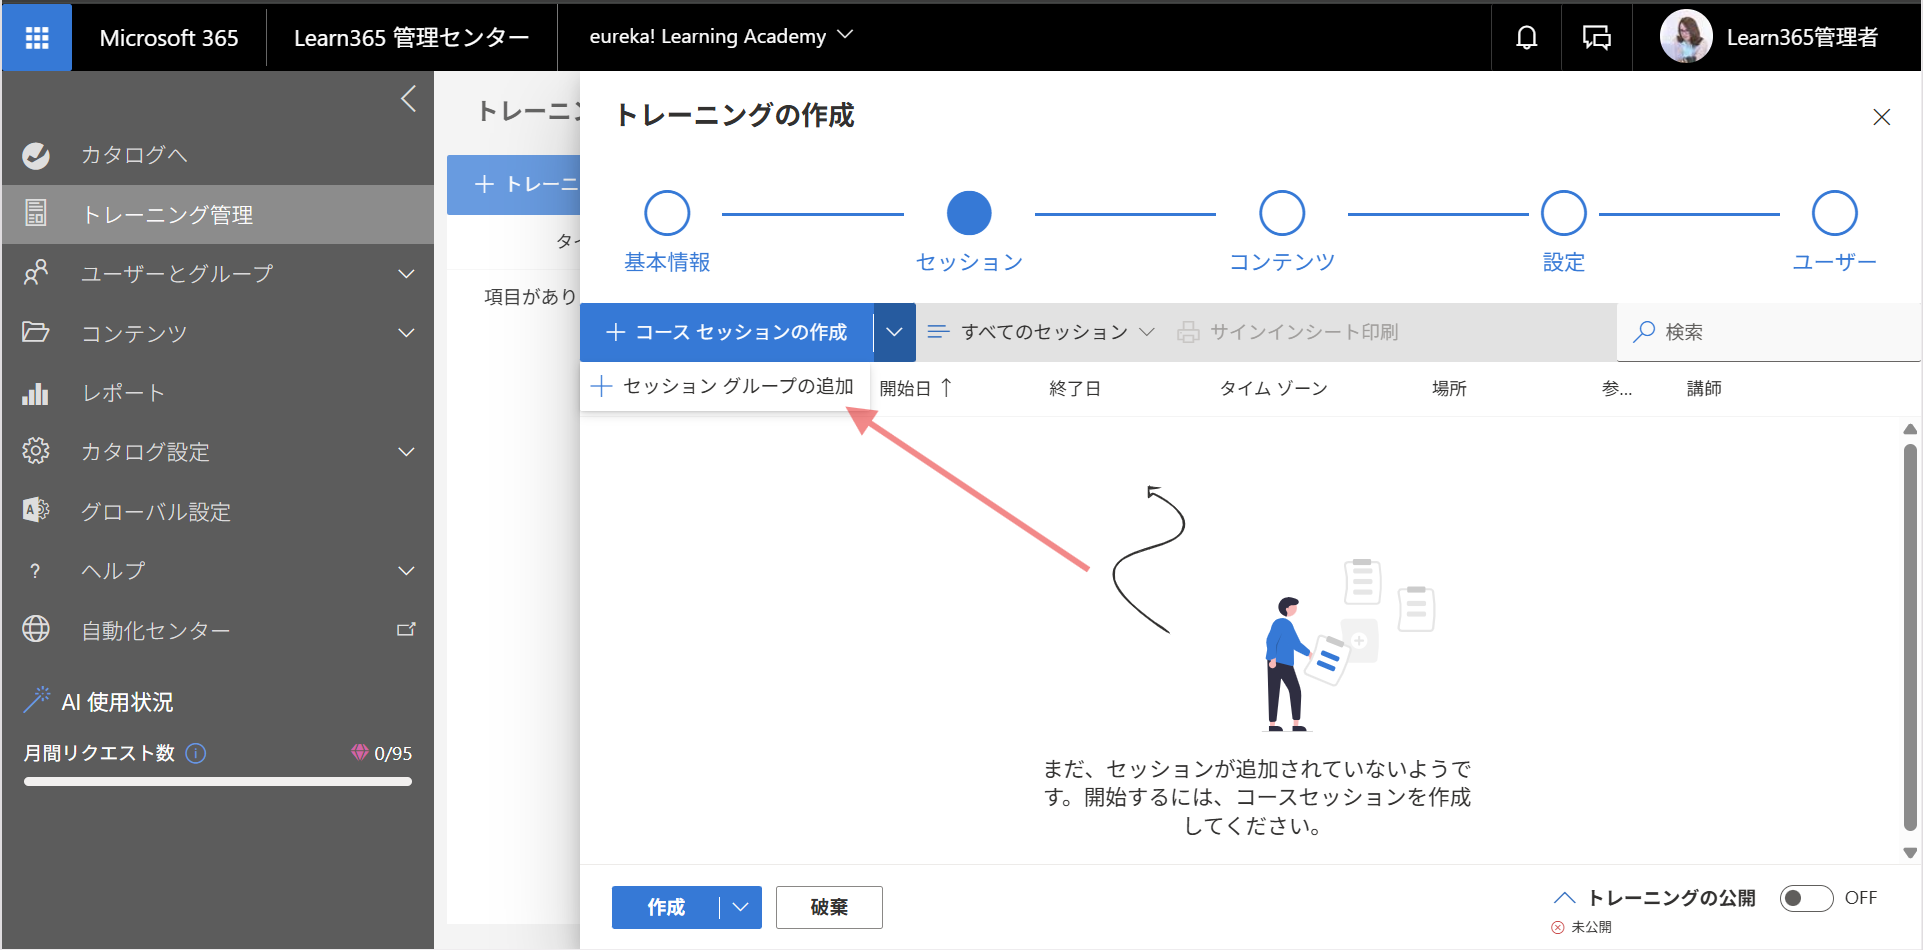Expand コンテンツ sidebar submenu chevron
The height and width of the screenshot is (950, 1923).
[406, 332]
